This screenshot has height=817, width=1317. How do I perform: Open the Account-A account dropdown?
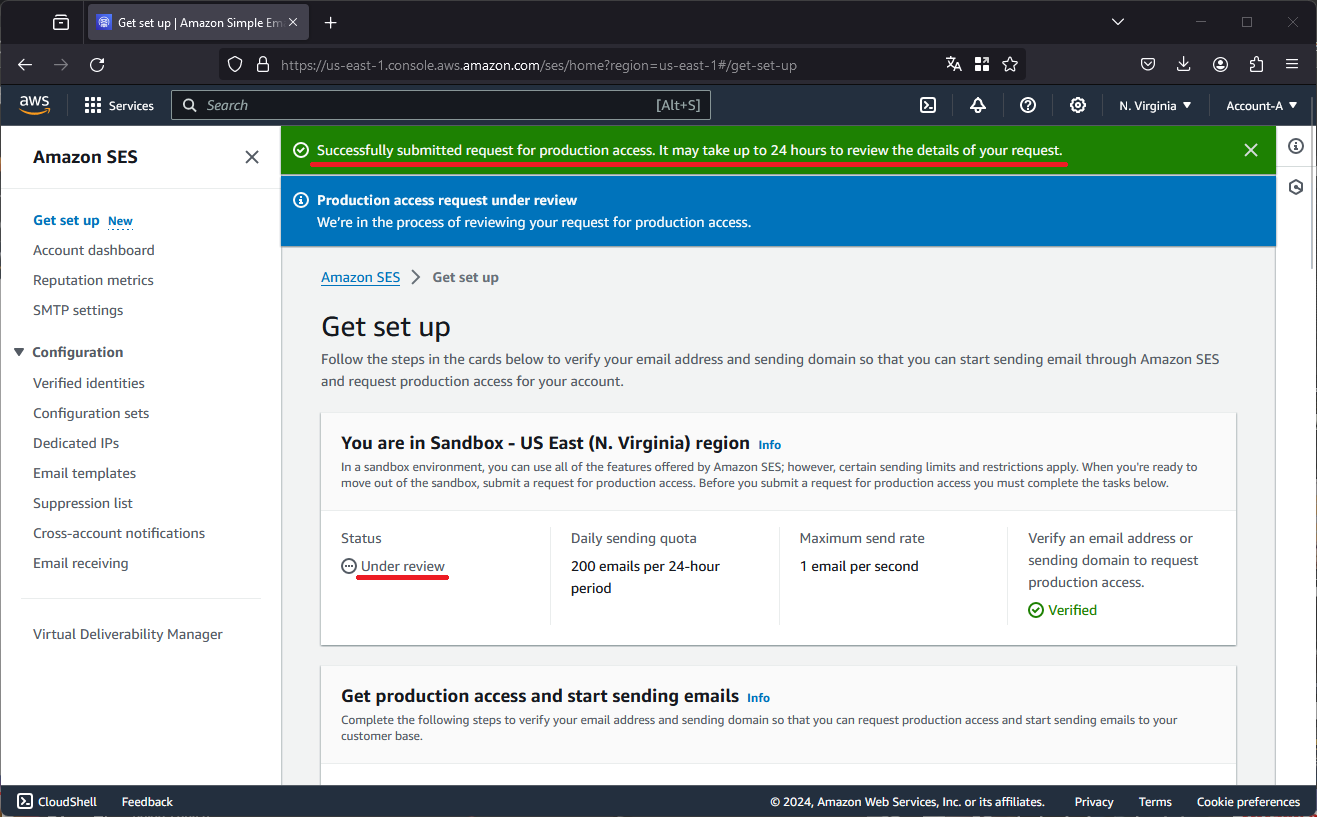point(1262,105)
